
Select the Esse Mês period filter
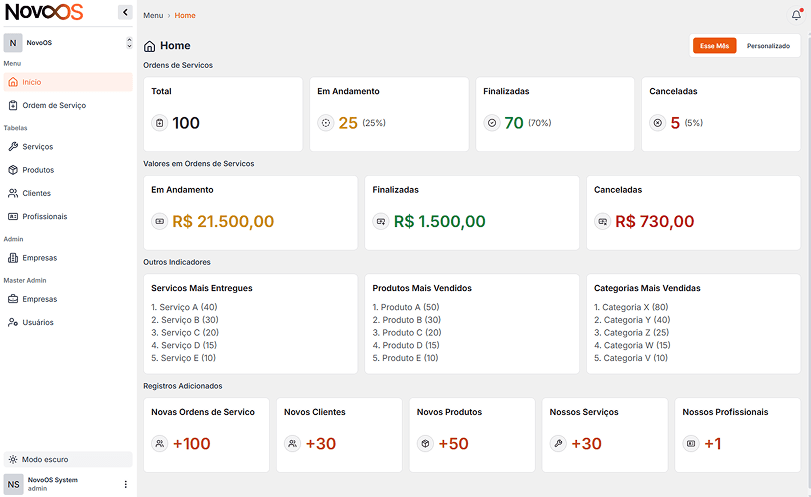[715, 46]
